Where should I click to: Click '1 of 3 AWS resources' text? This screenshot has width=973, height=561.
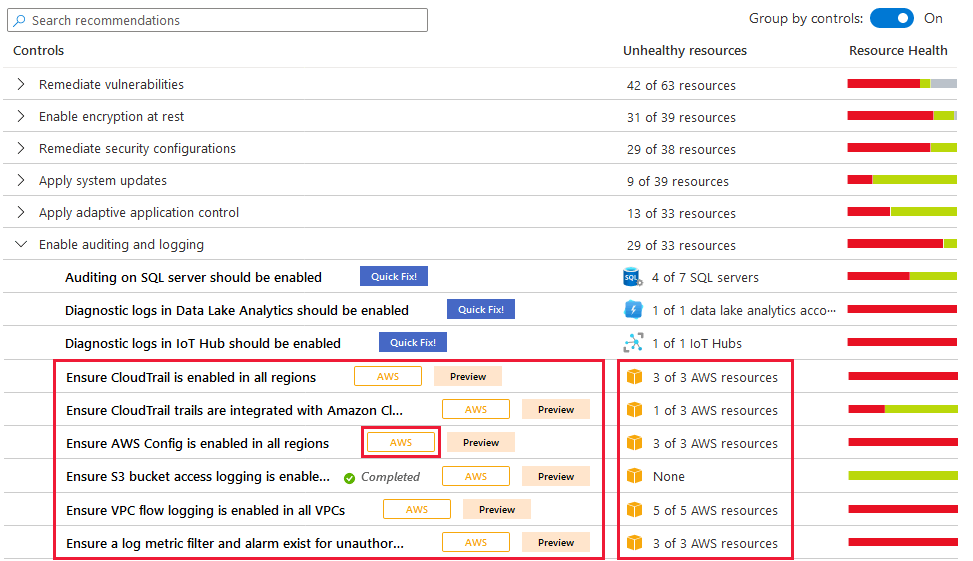click(715, 410)
